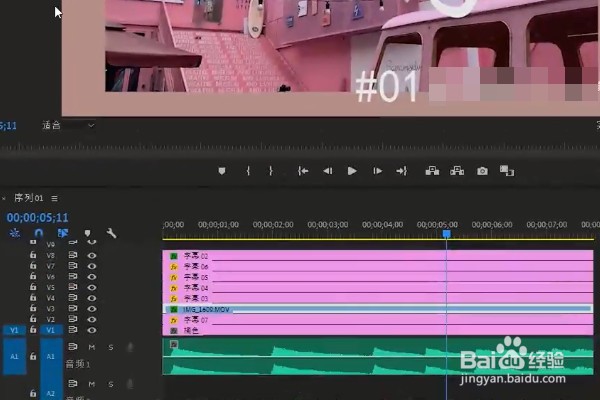Toggle V1 source patching button
This screenshot has height=400, width=600.
tap(14, 330)
